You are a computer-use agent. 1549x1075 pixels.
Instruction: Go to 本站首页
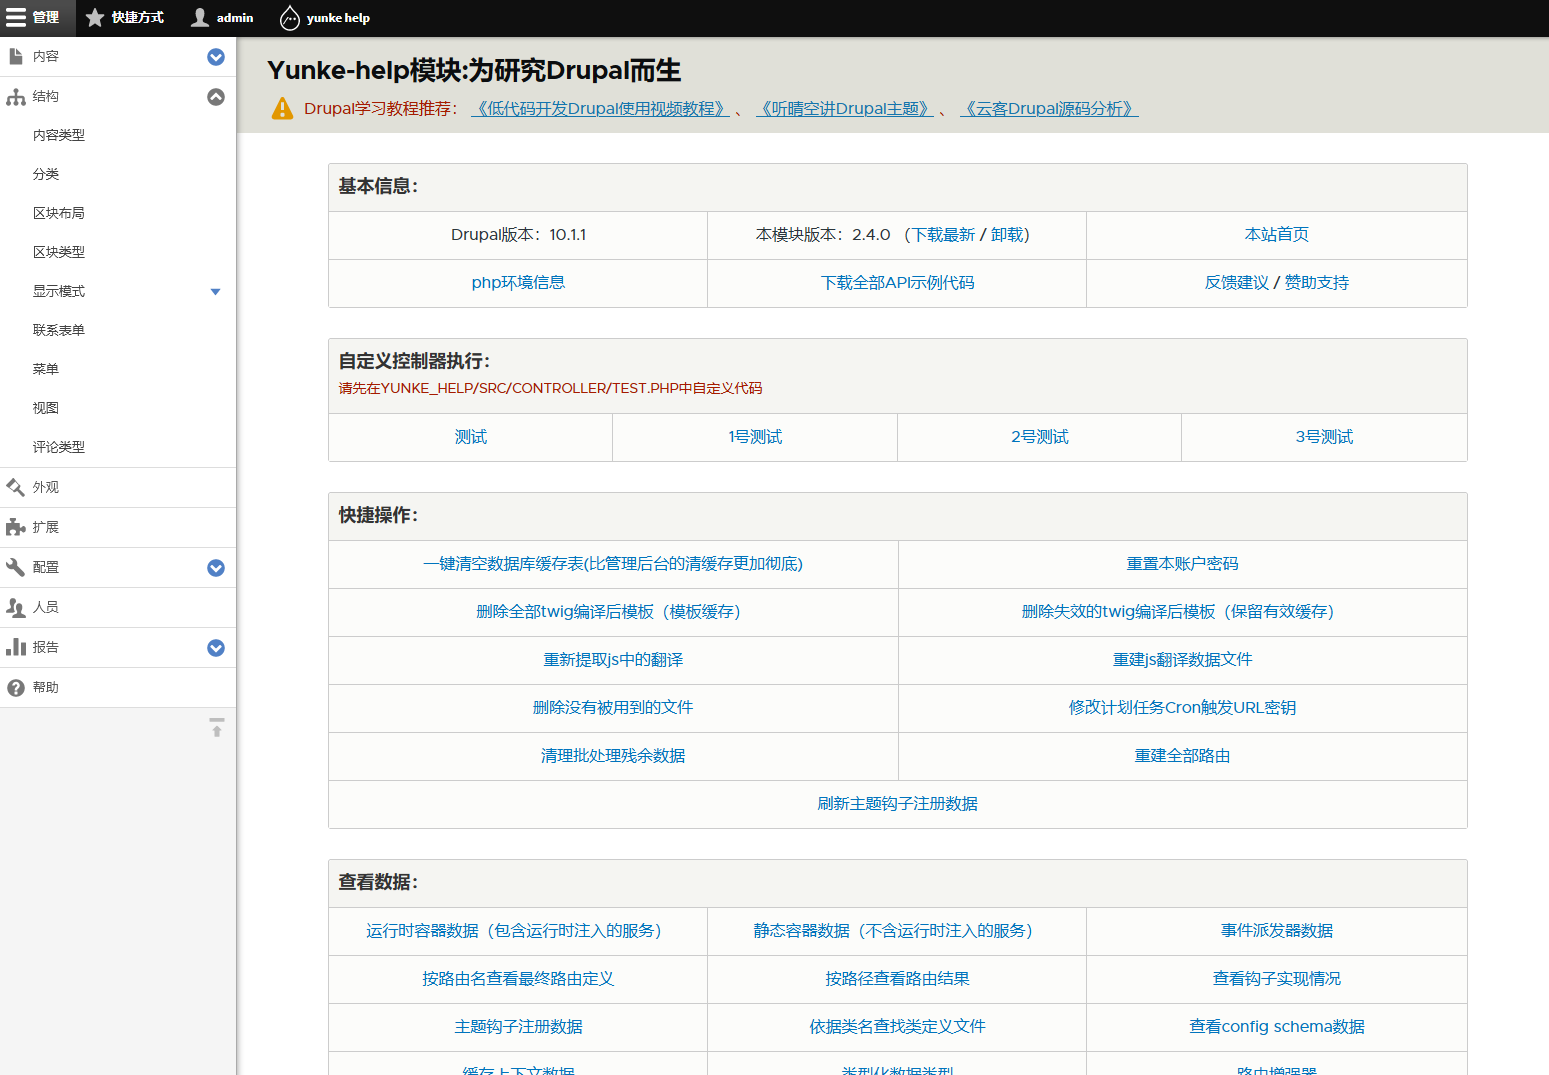[1277, 235]
